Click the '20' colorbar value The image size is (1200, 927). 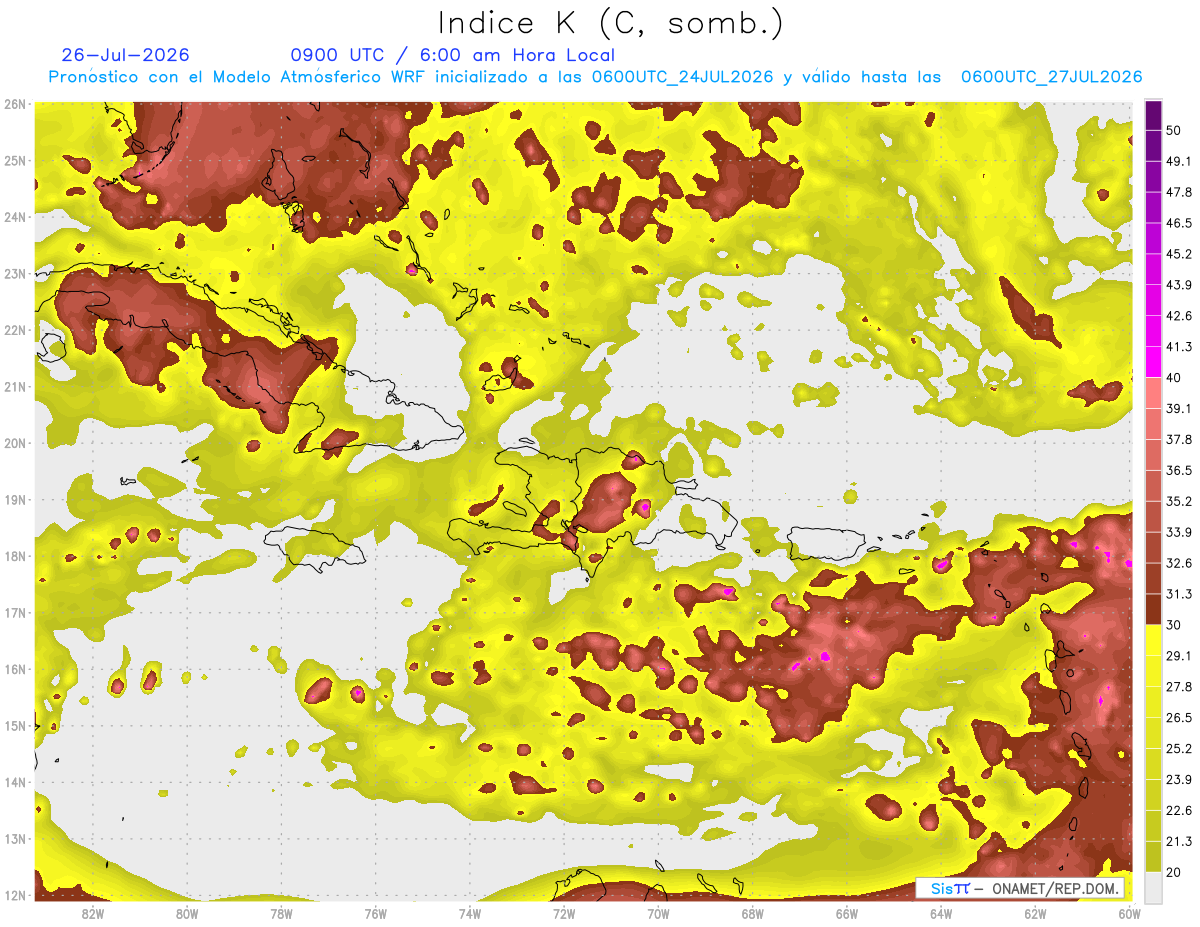(x=1173, y=873)
